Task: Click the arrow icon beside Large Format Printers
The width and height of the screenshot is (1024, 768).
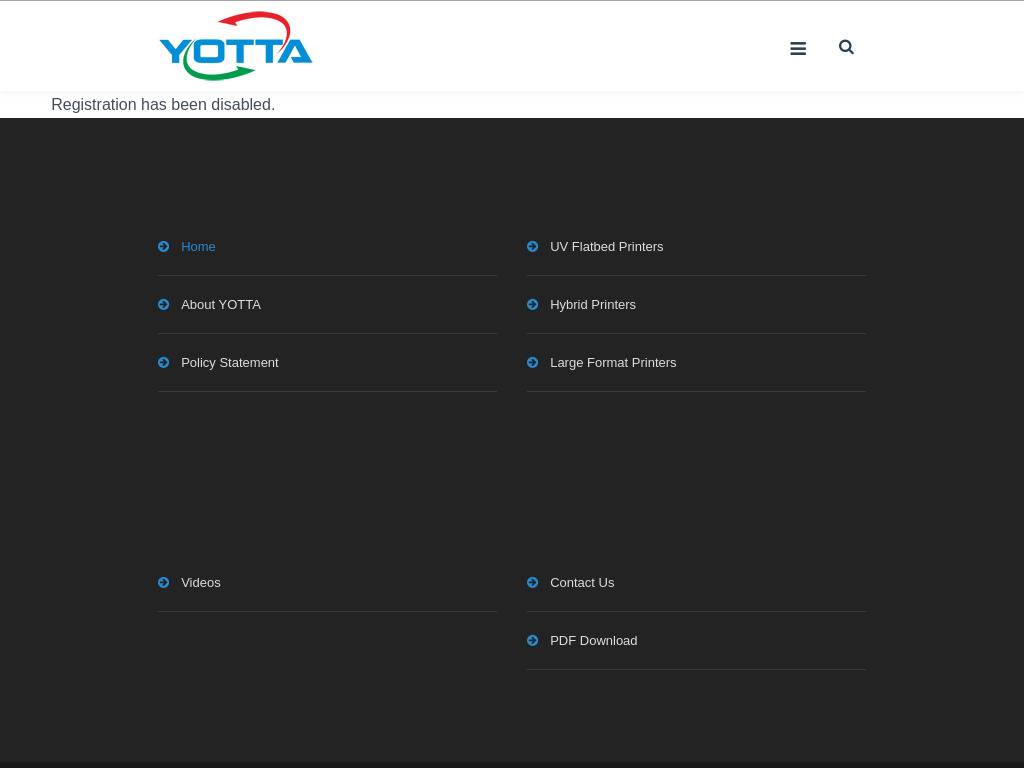Action: click(533, 362)
